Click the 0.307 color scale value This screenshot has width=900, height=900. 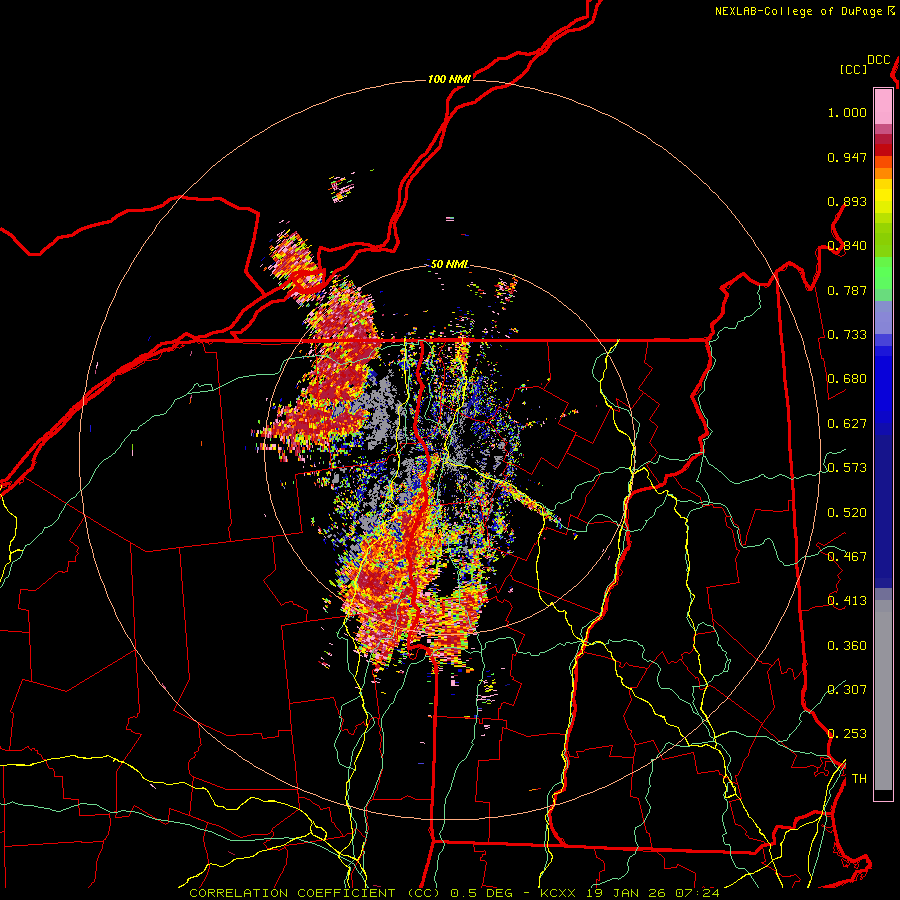[x=847, y=690]
